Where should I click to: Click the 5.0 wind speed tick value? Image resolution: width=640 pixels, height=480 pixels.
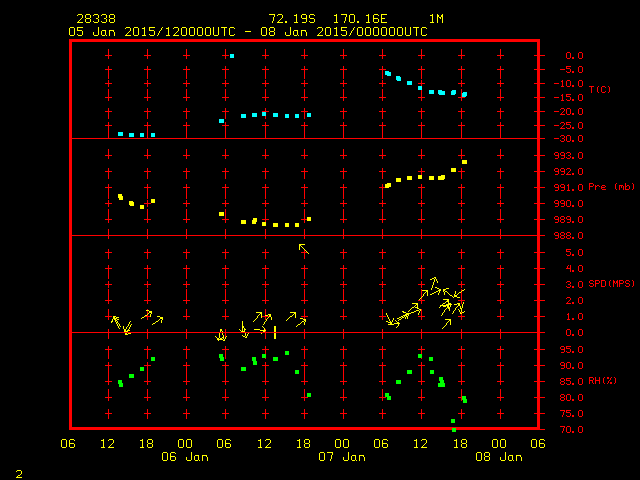coord(574,253)
